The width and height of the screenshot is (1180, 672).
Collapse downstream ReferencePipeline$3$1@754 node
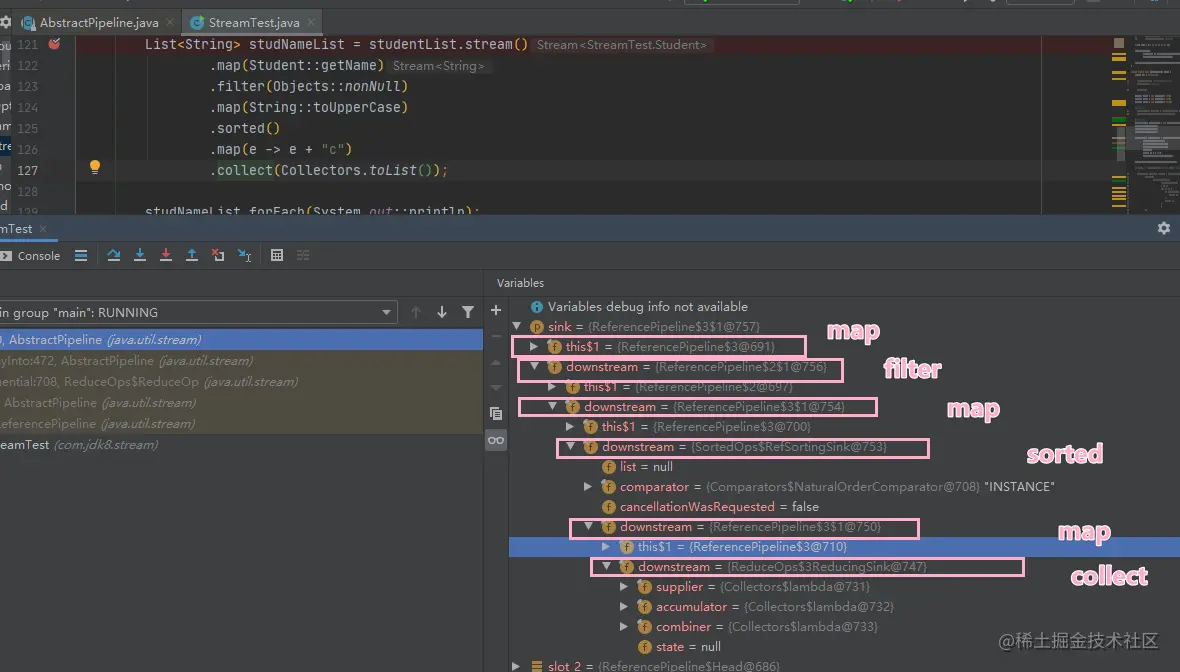point(553,406)
